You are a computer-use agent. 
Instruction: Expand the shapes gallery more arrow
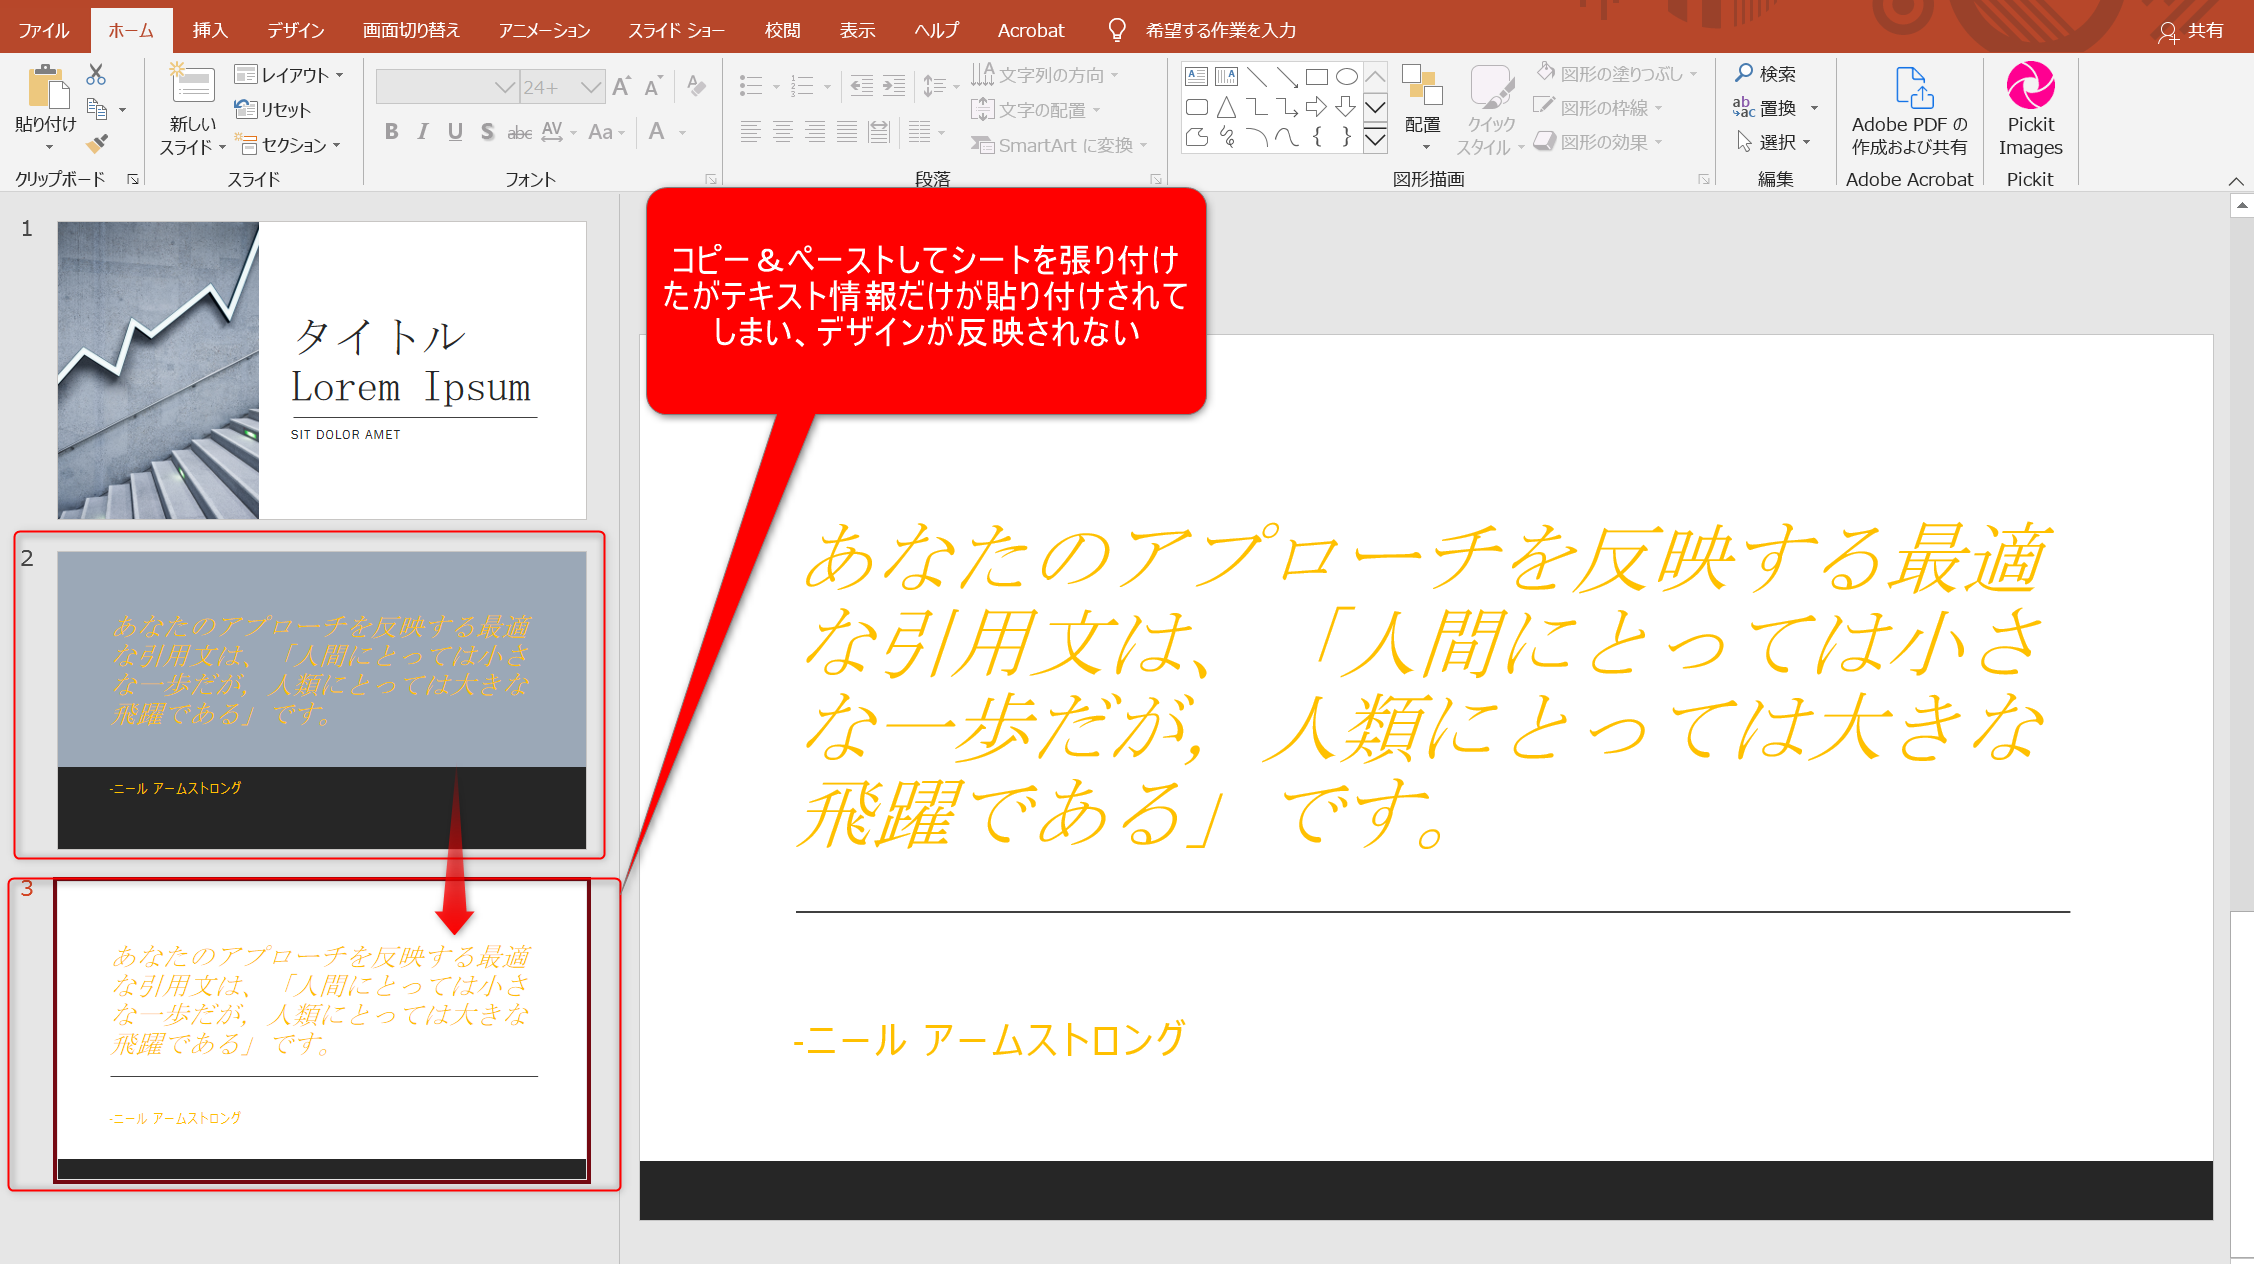tap(1375, 140)
